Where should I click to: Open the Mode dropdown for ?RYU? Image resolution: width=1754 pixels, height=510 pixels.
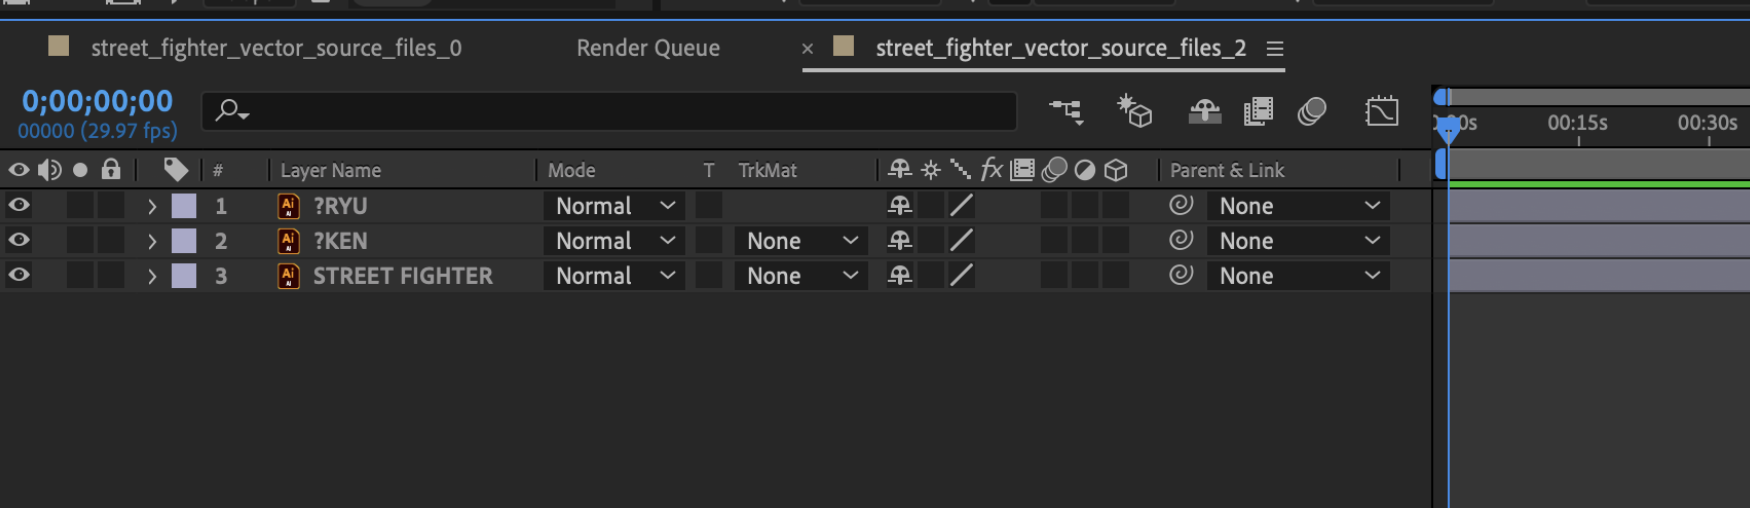point(614,206)
